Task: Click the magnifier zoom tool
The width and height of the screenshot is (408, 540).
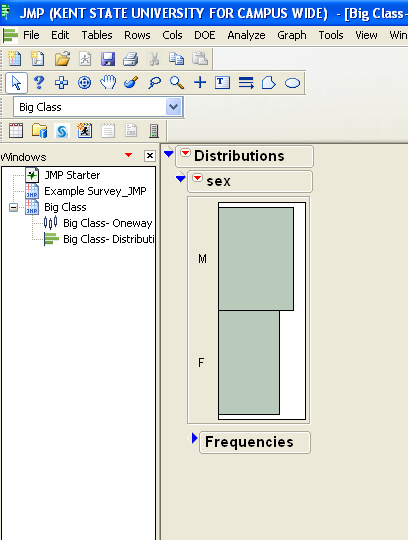Action: coord(177,83)
